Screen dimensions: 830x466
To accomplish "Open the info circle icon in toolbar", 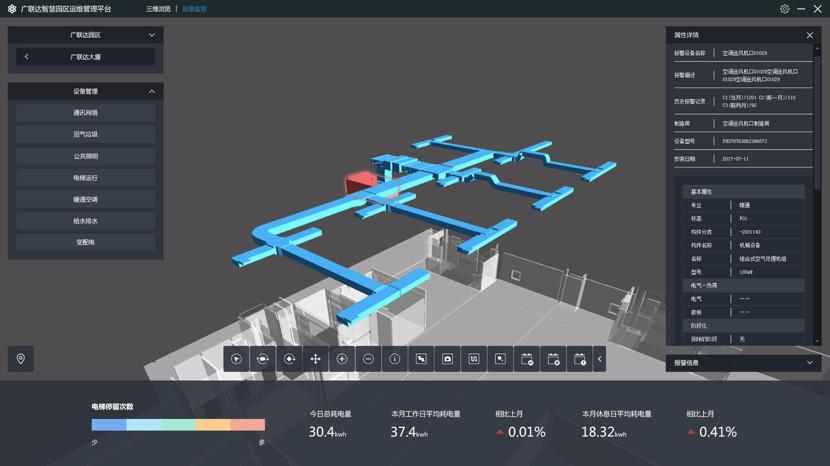I will [395, 359].
